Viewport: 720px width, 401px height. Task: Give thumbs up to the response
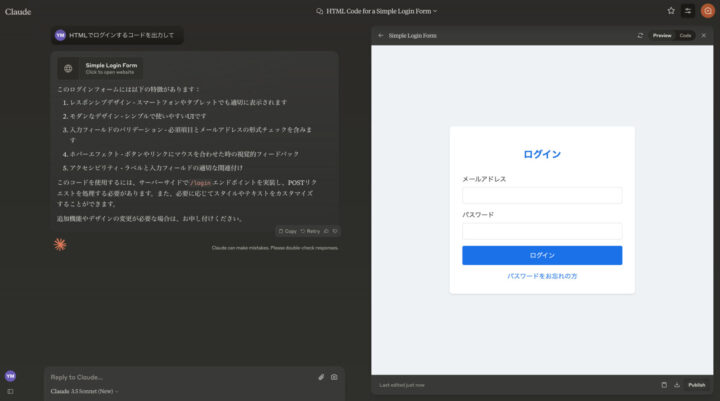[x=324, y=230]
